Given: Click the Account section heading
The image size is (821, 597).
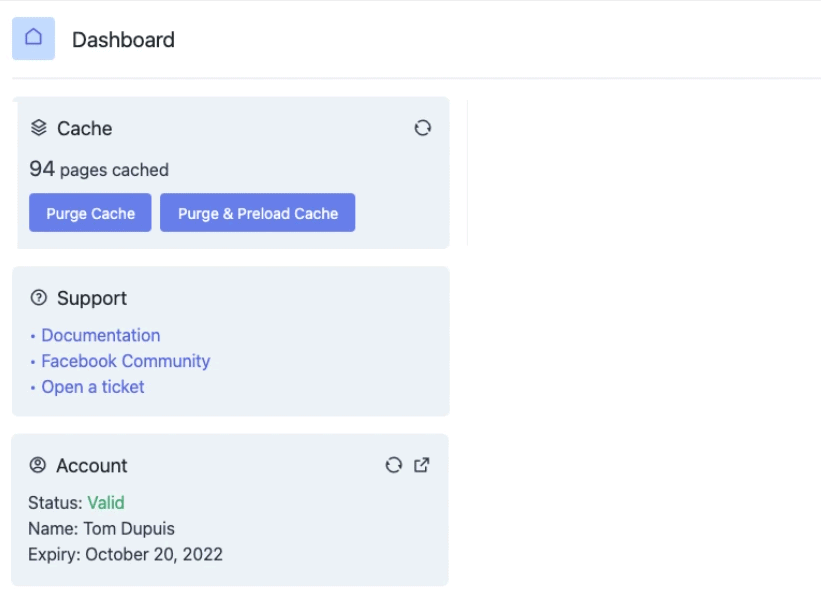Looking at the screenshot, I should (x=92, y=465).
